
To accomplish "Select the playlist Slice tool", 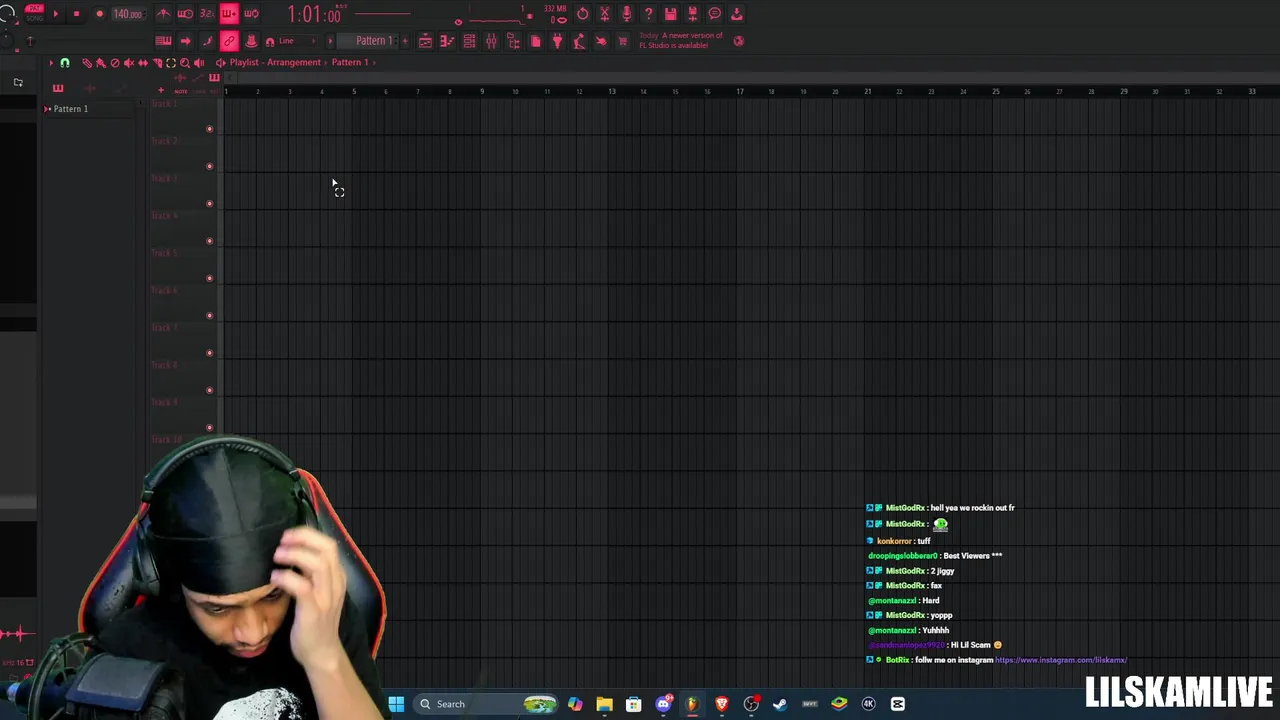I will [157, 63].
